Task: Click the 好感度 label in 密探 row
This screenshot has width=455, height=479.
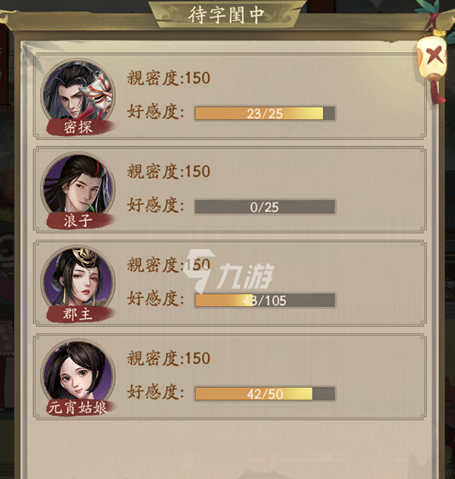Action: pyautogui.click(x=155, y=112)
